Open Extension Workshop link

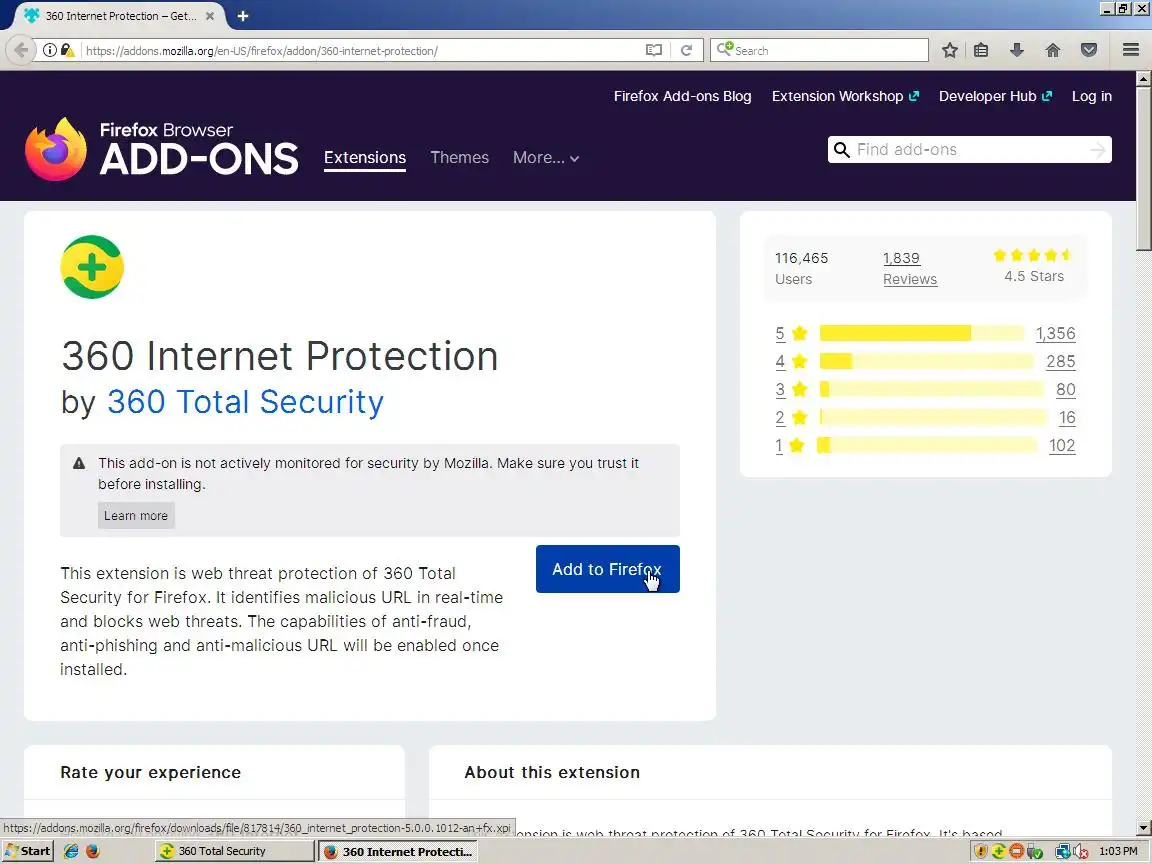845,96
